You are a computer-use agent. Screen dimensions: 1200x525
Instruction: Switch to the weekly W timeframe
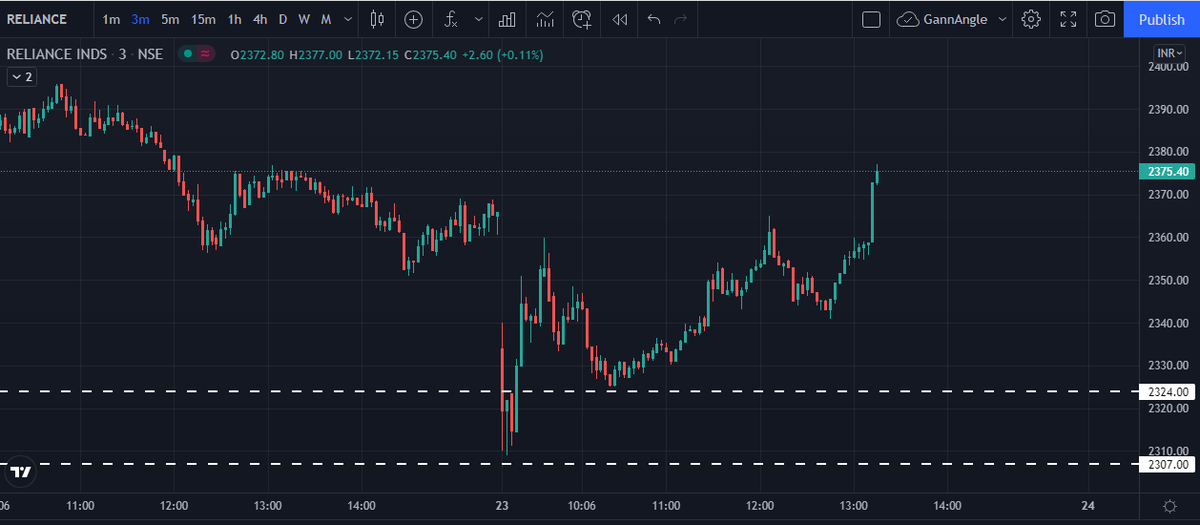[x=304, y=19]
